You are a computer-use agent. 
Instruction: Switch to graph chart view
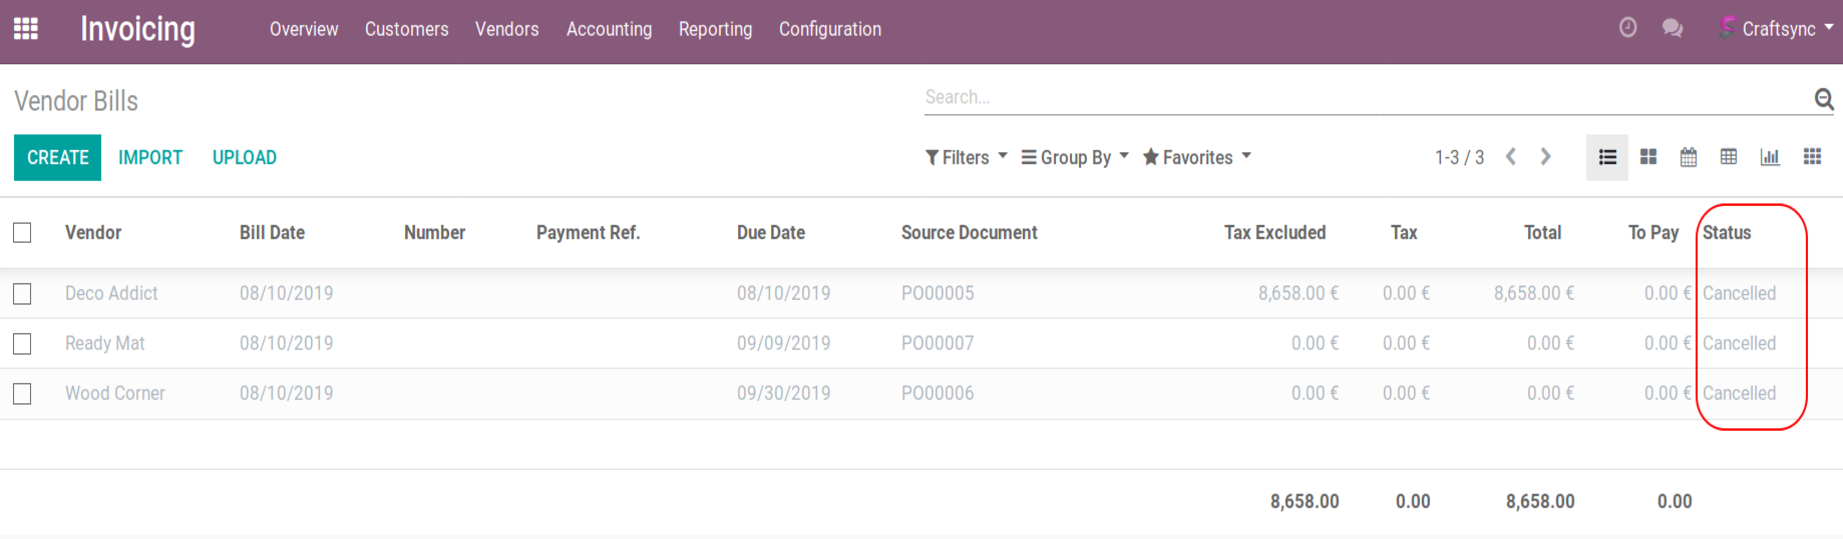click(1769, 157)
